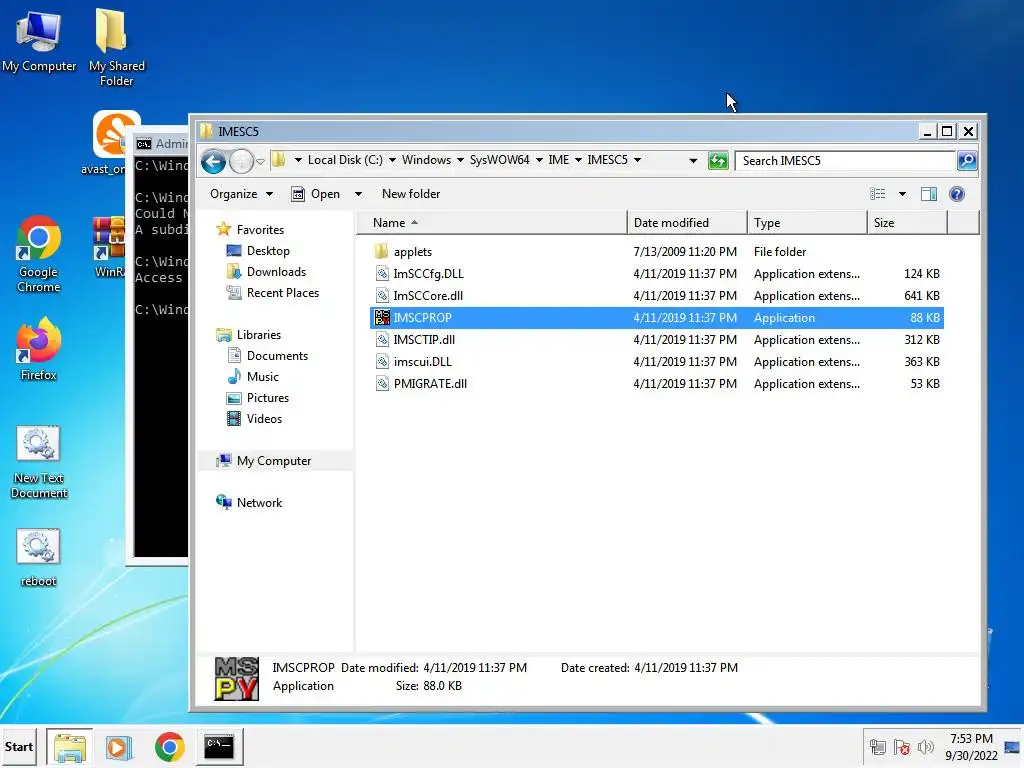Expand the Open button dropdown arrow
Viewport: 1024px width, 768px height.
[x=358, y=194]
